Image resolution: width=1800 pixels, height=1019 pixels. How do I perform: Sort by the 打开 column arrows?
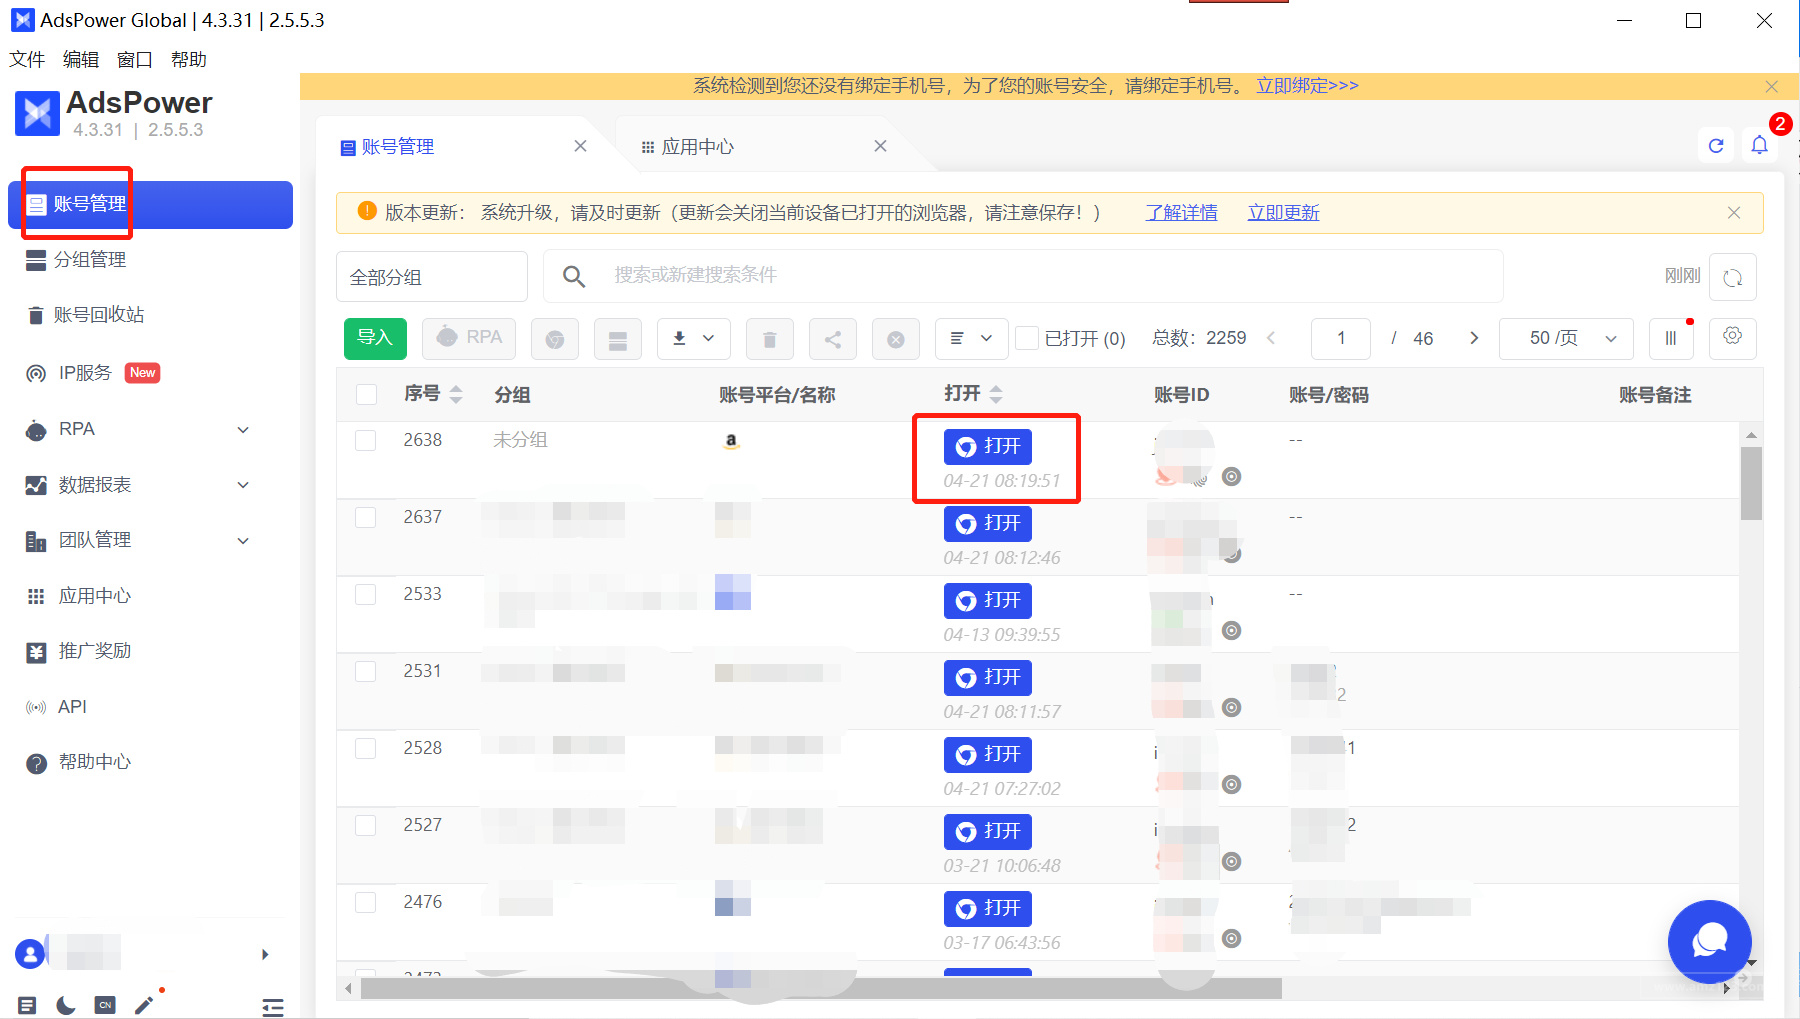pos(996,394)
